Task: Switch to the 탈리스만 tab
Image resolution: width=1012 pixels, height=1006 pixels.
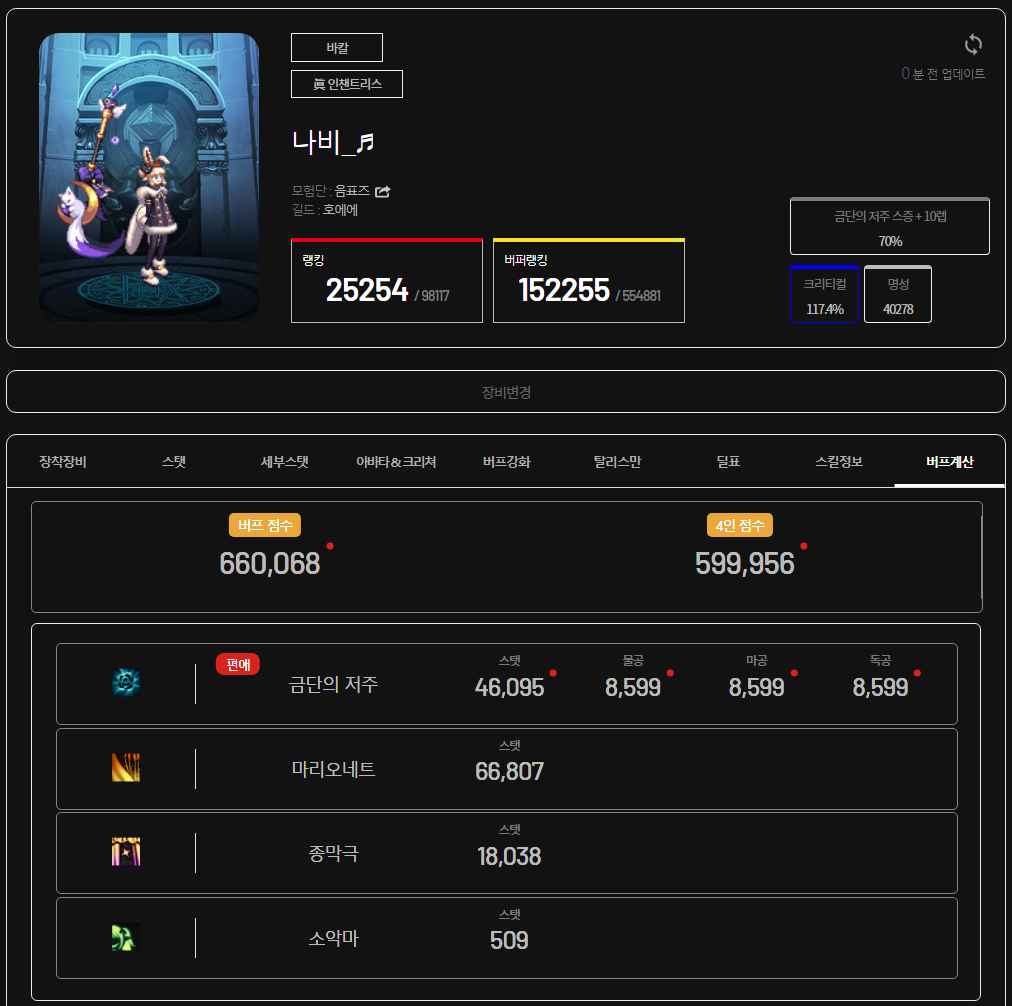Action: 617,461
